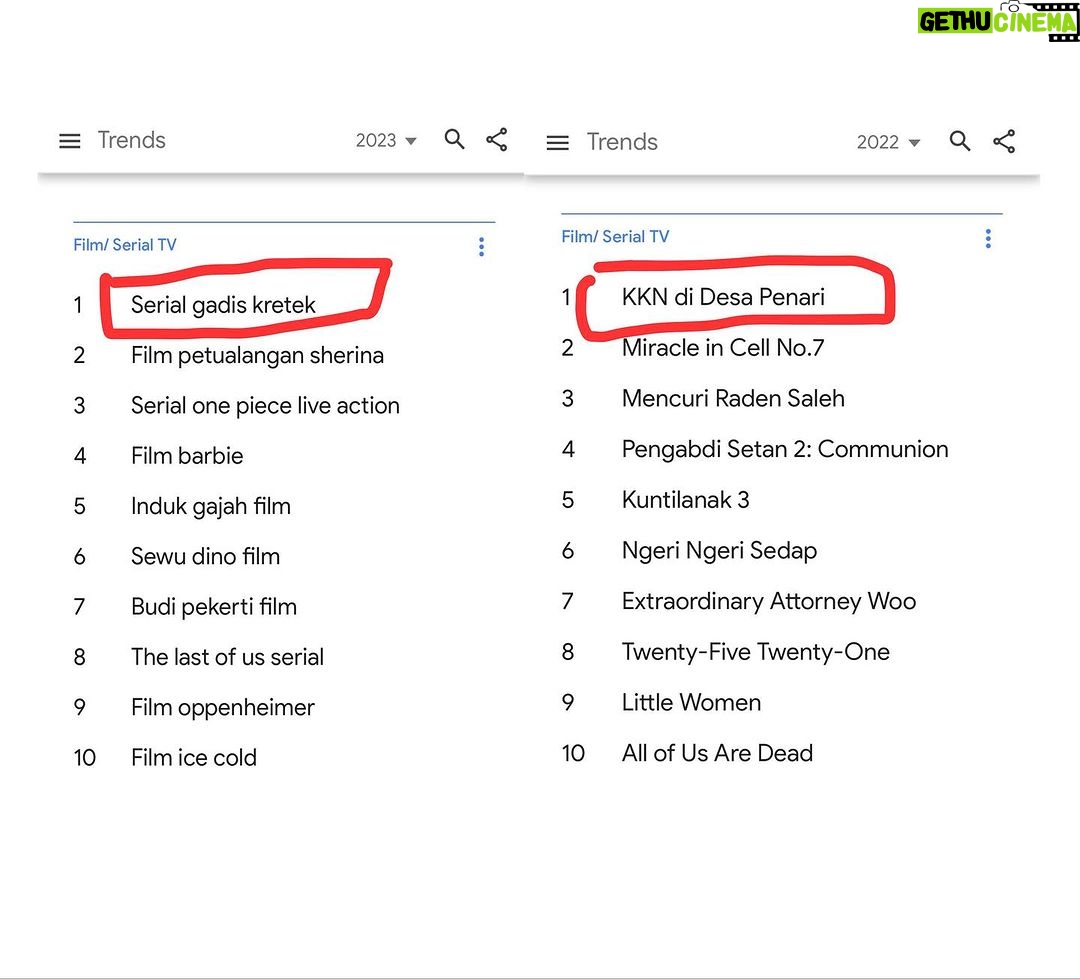The width and height of the screenshot is (1080, 979).
Task: Expand the 2023 year dropdown
Action: point(386,141)
